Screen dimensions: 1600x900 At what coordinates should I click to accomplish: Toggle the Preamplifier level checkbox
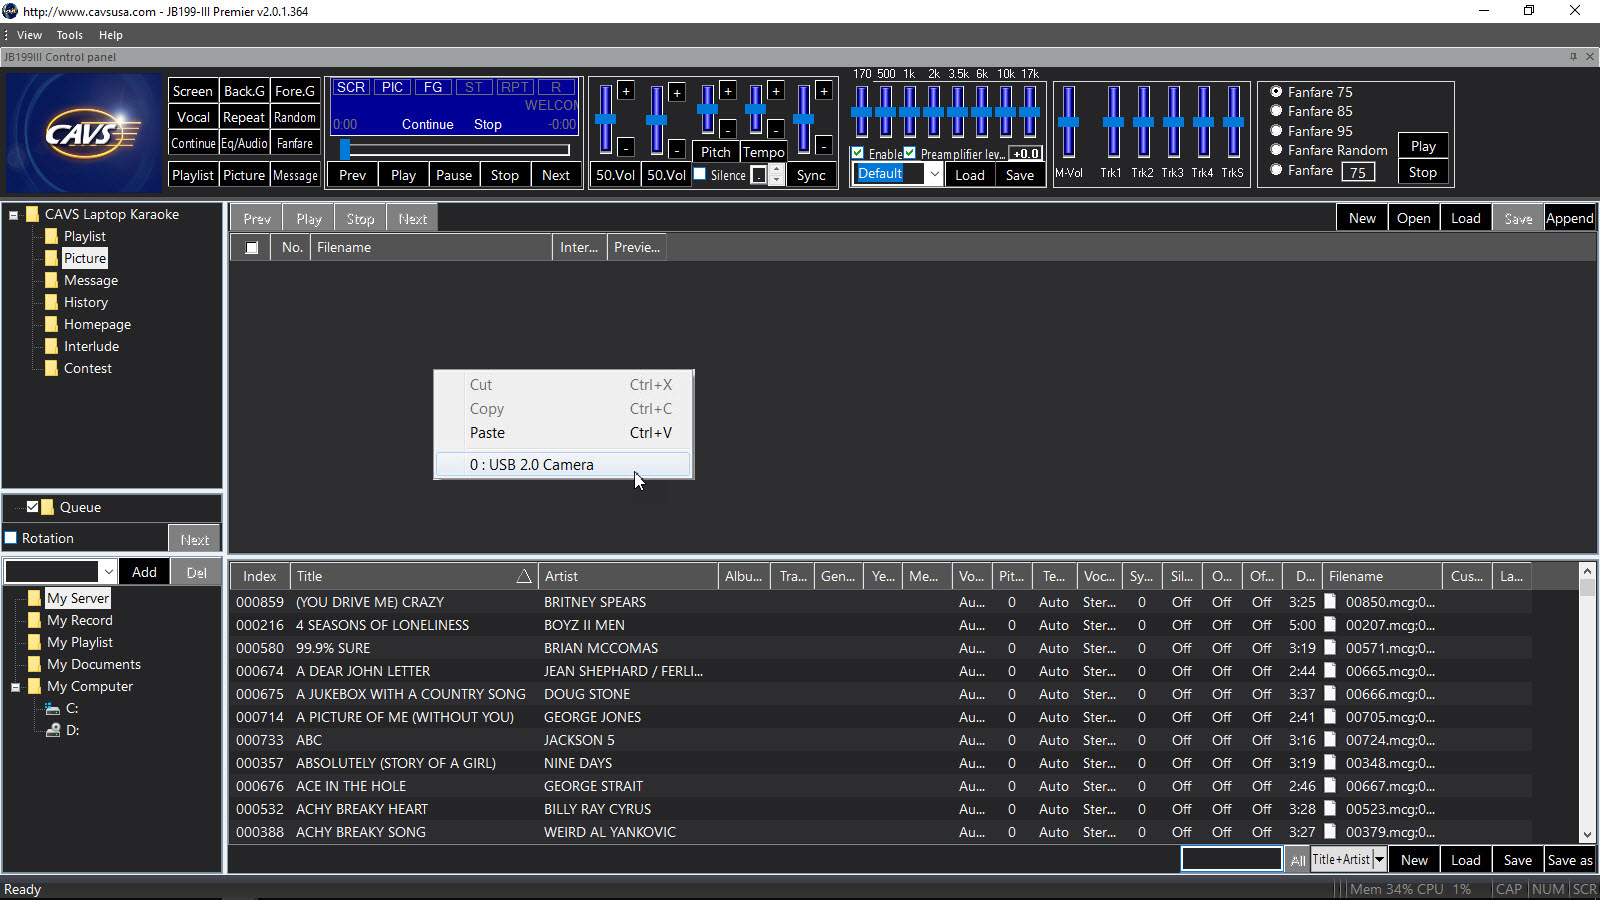pyautogui.click(x=910, y=153)
